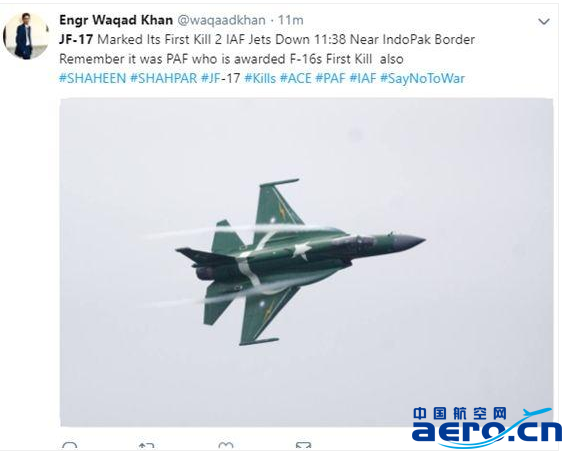Click the reply icon below the tweet

[x=69, y=446]
